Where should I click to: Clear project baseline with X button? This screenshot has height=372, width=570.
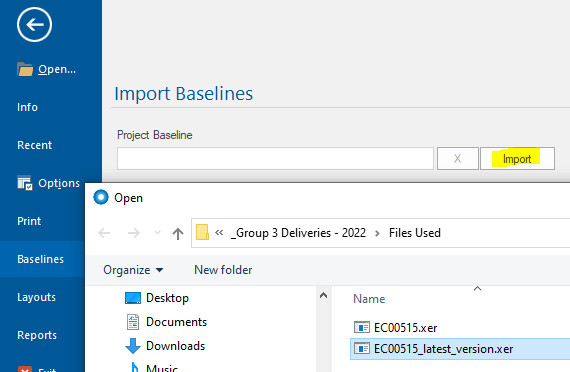coord(458,159)
